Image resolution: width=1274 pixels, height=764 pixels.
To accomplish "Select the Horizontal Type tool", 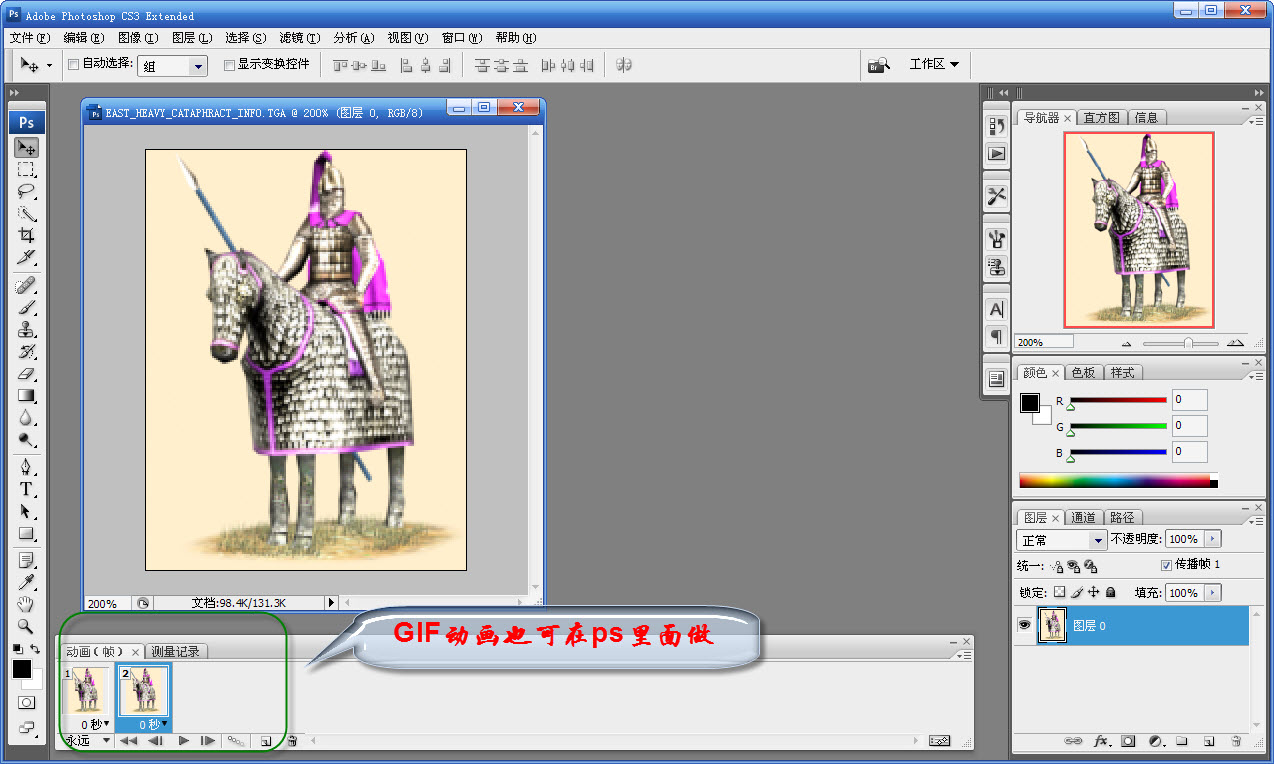I will click(27, 489).
